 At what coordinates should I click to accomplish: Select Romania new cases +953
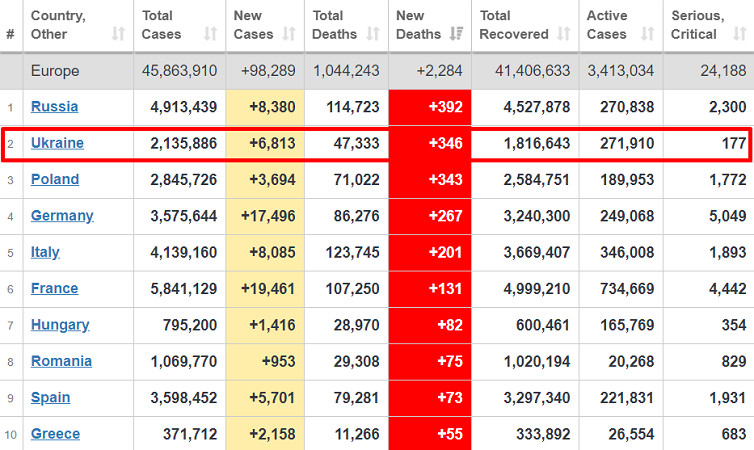point(278,361)
